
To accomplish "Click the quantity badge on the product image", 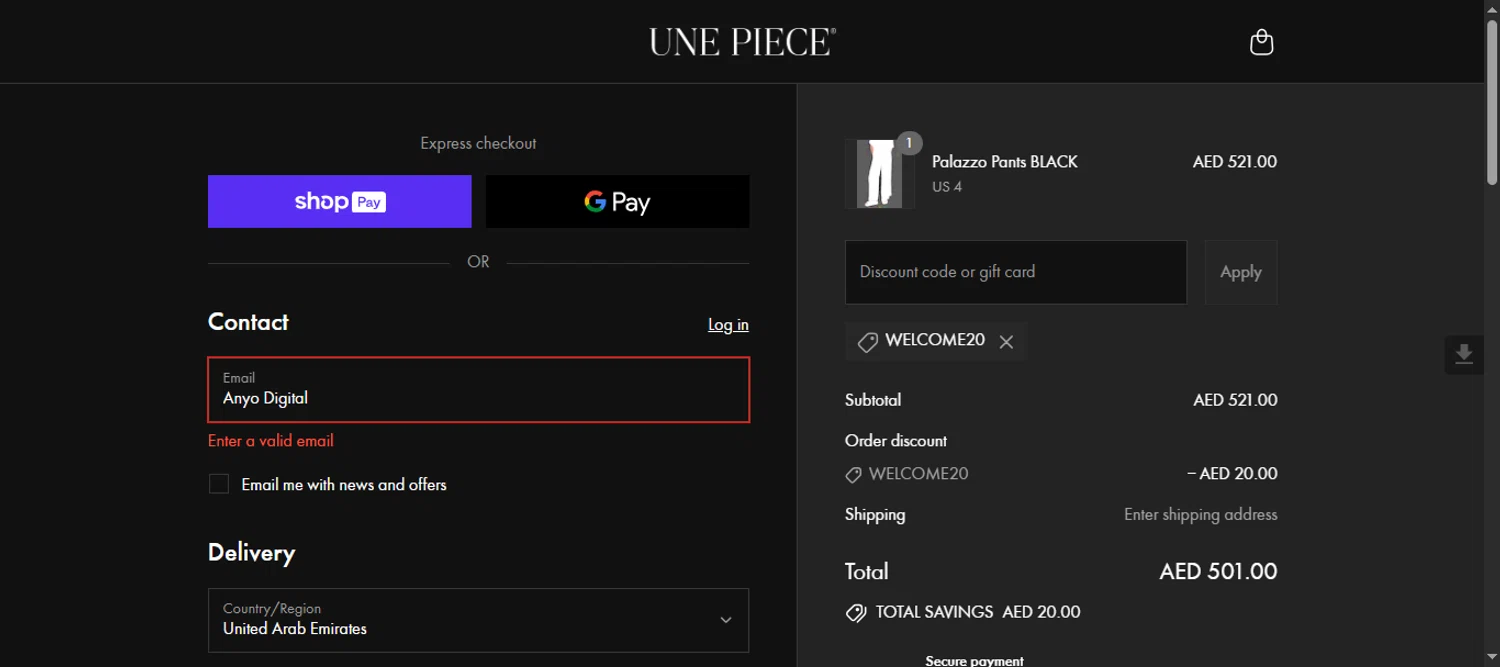I will [909, 143].
